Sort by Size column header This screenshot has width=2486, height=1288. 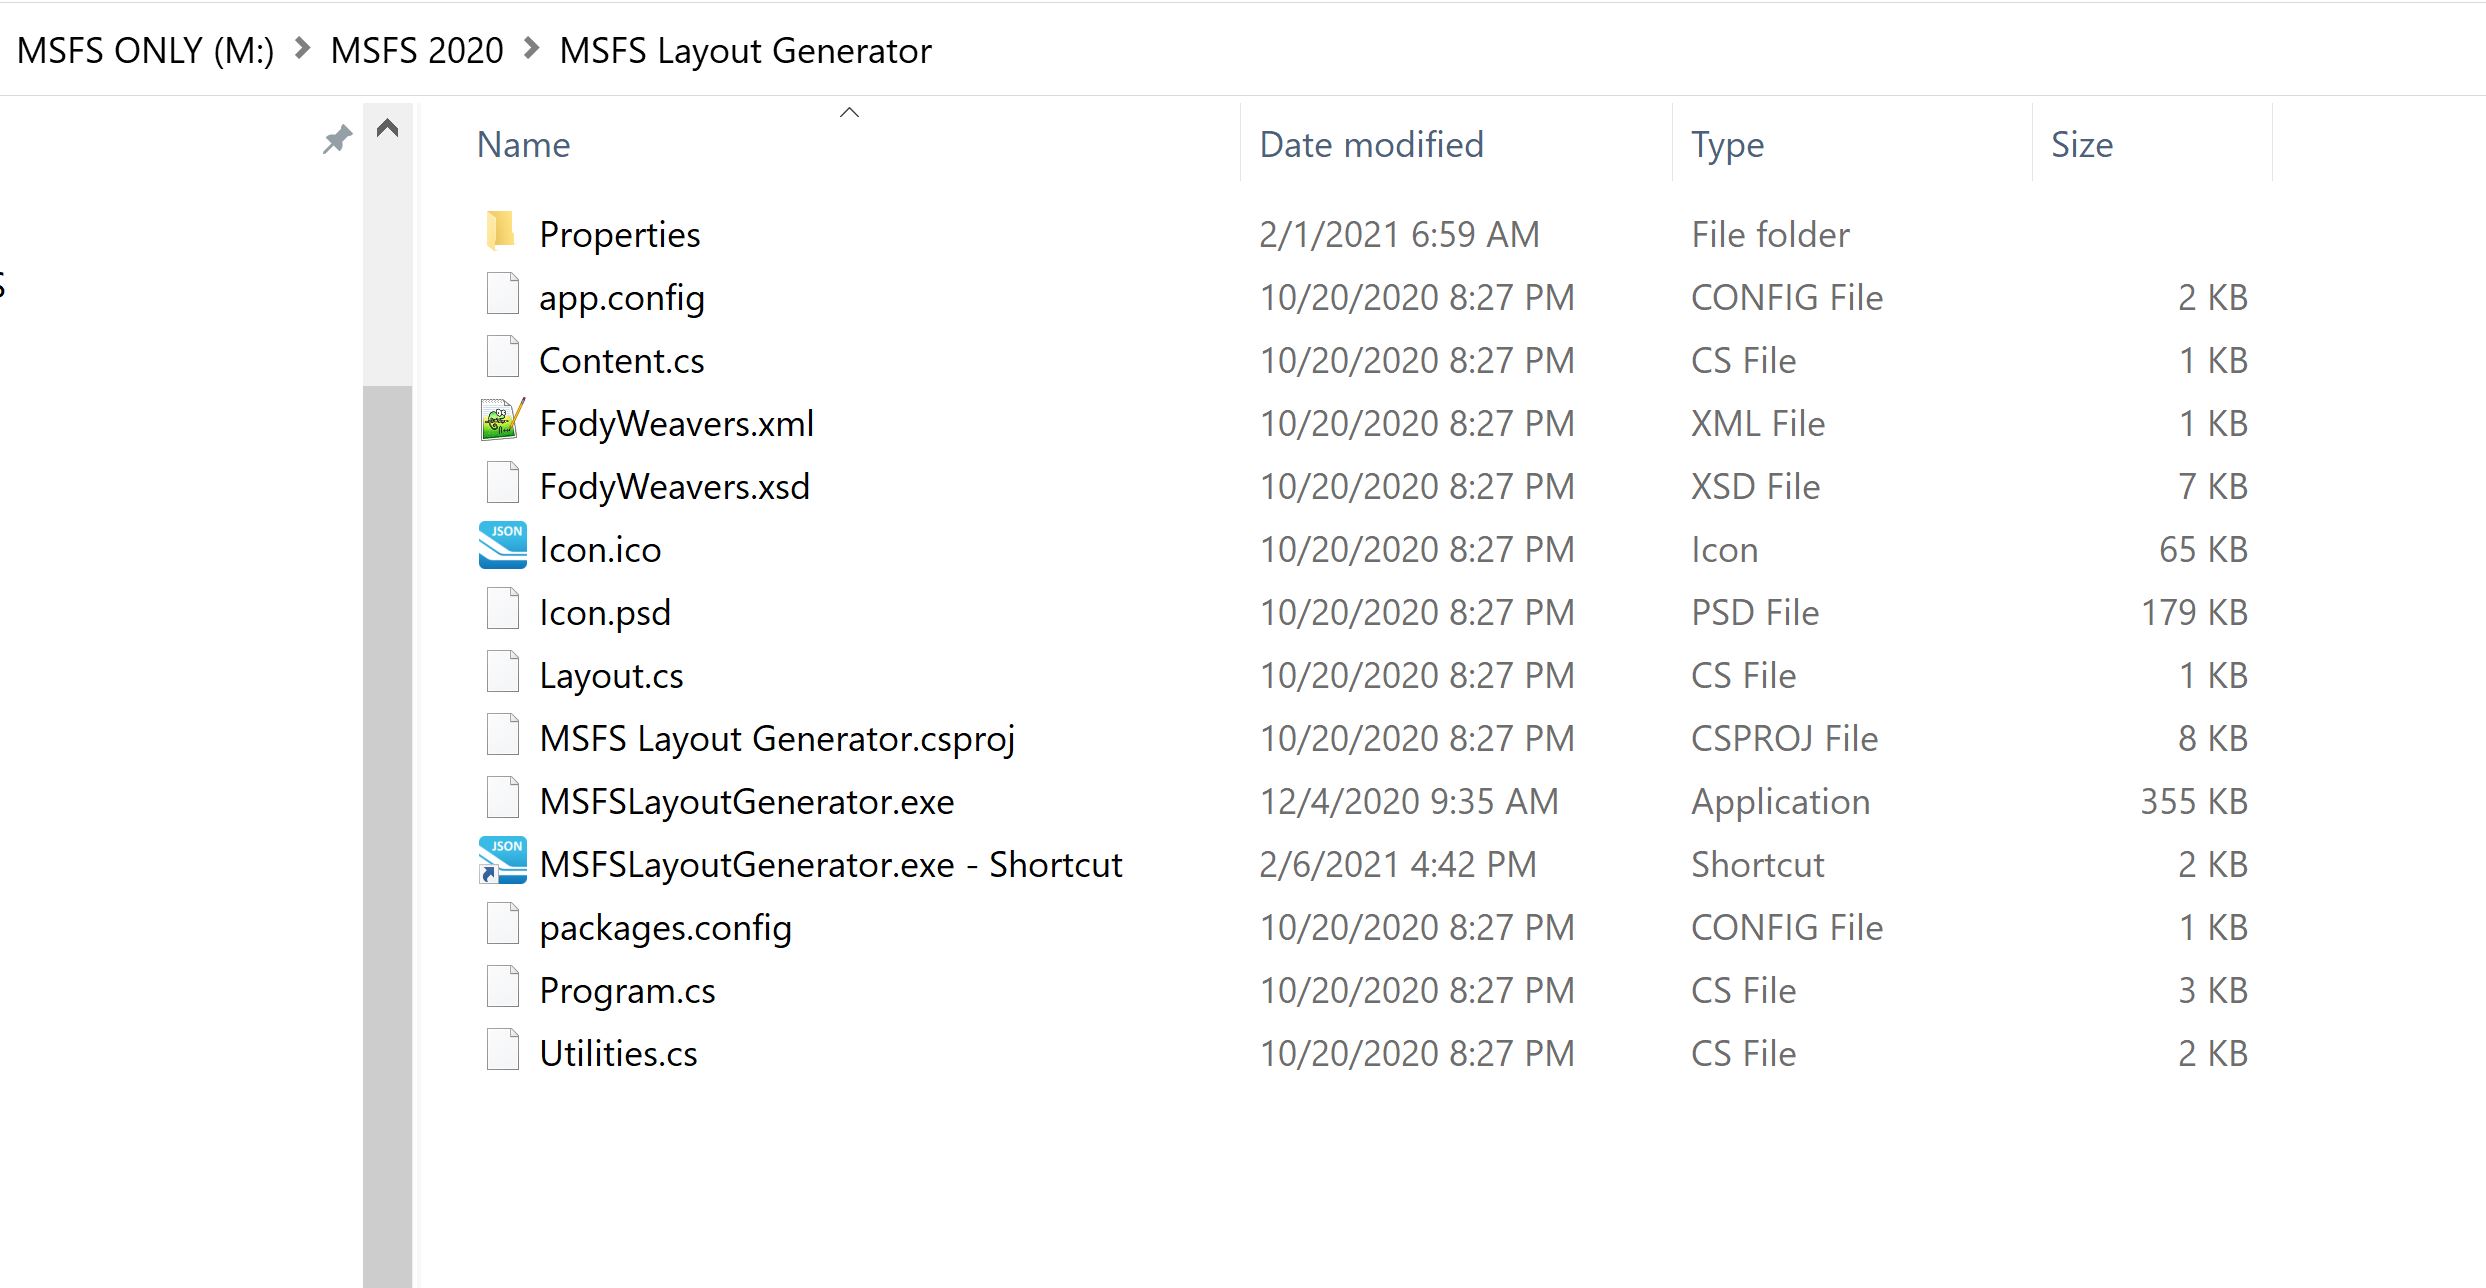click(2152, 144)
